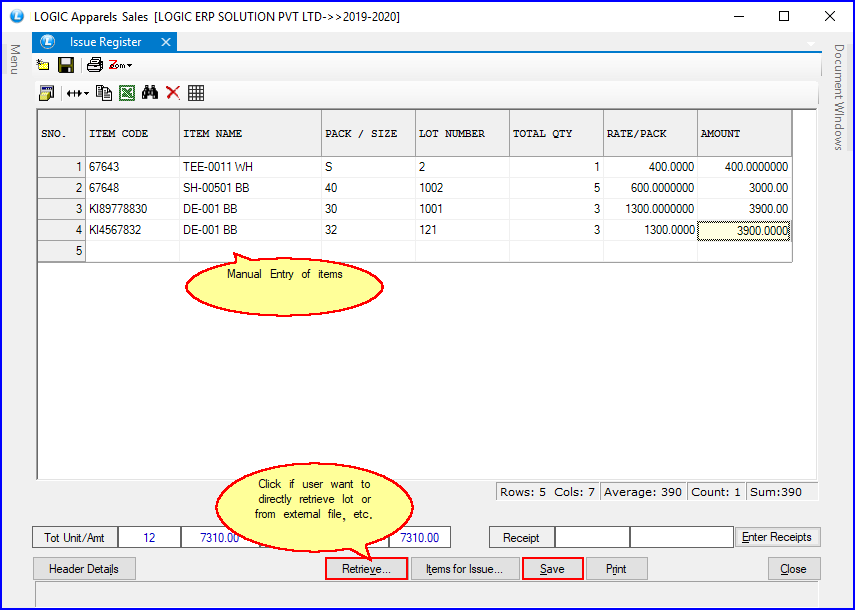Image resolution: width=859 pixels, height=610 pixels.
Task: Close the Issue Register tab
Action: tap(166, 42)
